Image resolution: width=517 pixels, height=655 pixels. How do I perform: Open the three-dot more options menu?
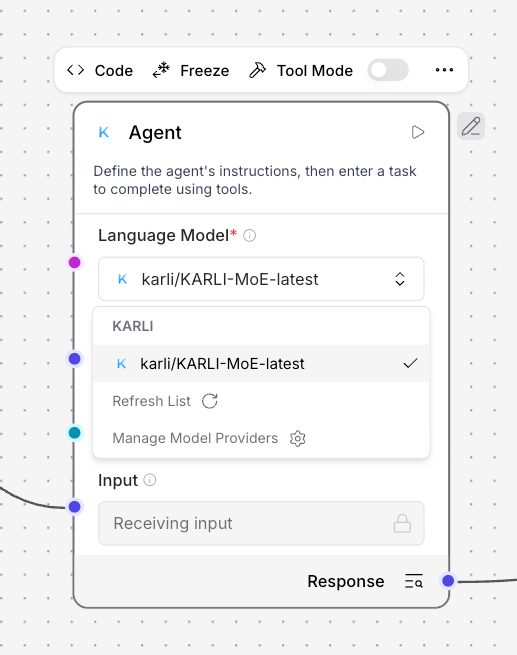pos(444,70)
